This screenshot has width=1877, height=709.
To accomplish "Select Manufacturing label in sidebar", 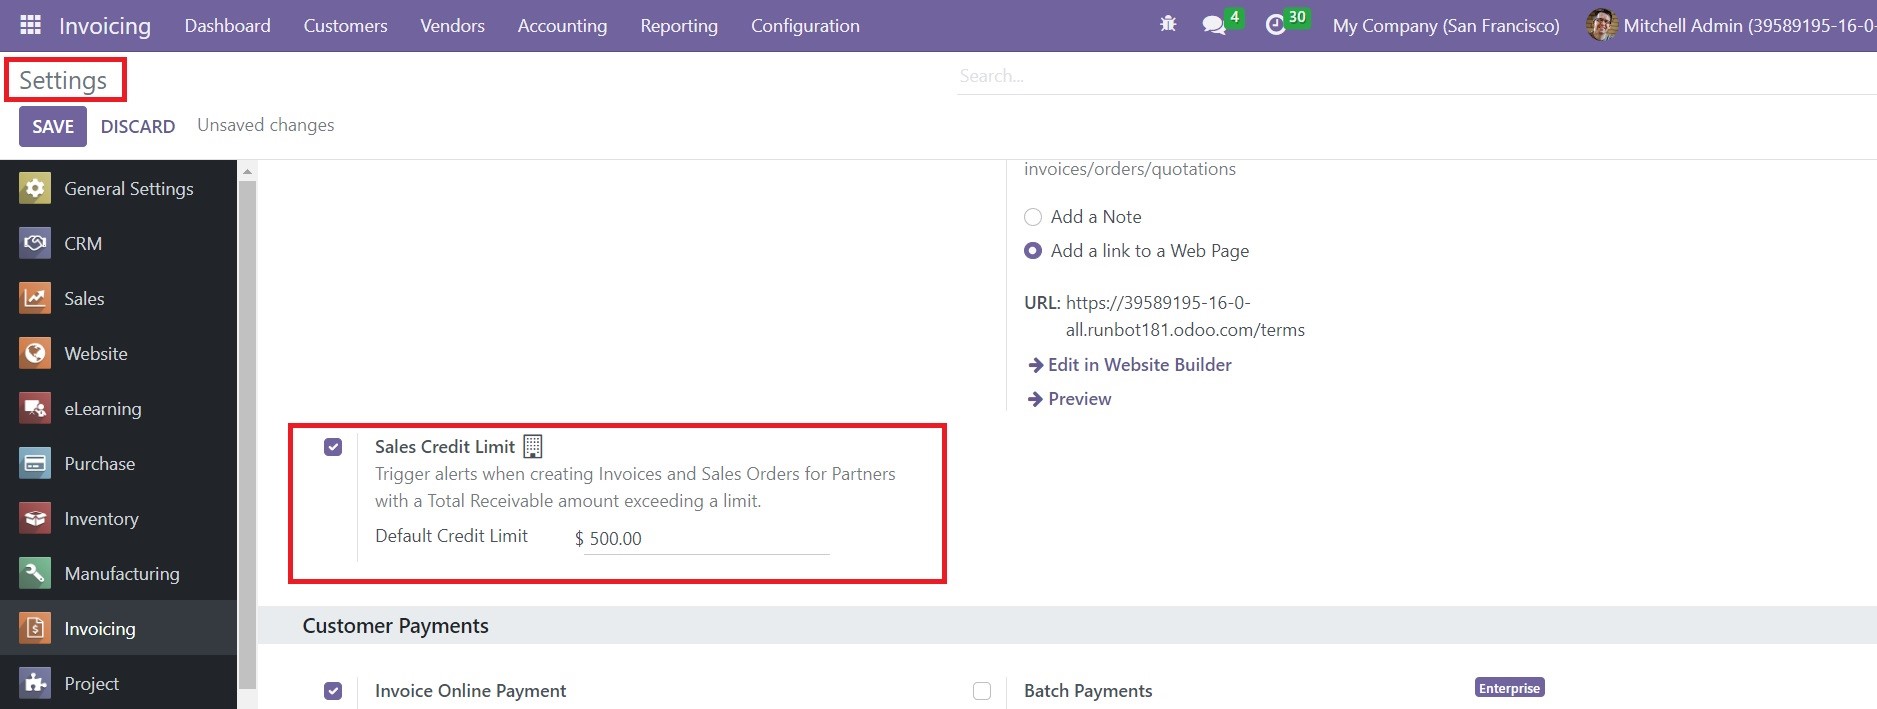I will (122, 573).
